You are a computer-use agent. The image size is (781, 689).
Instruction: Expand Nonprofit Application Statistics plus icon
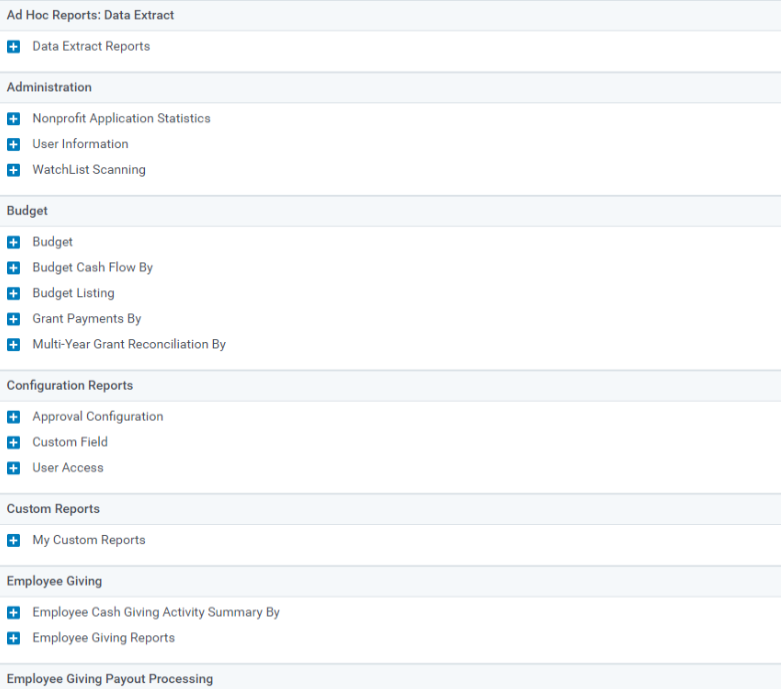(13, 119)
